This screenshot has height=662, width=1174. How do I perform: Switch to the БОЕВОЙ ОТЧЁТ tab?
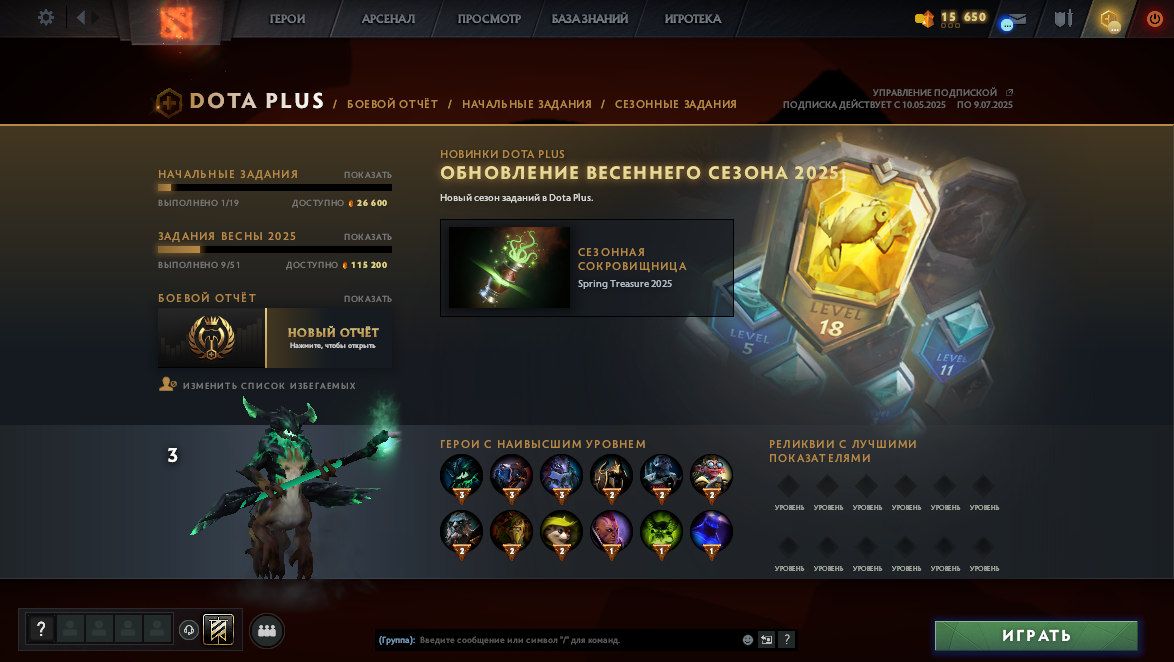tap(392, 104)
